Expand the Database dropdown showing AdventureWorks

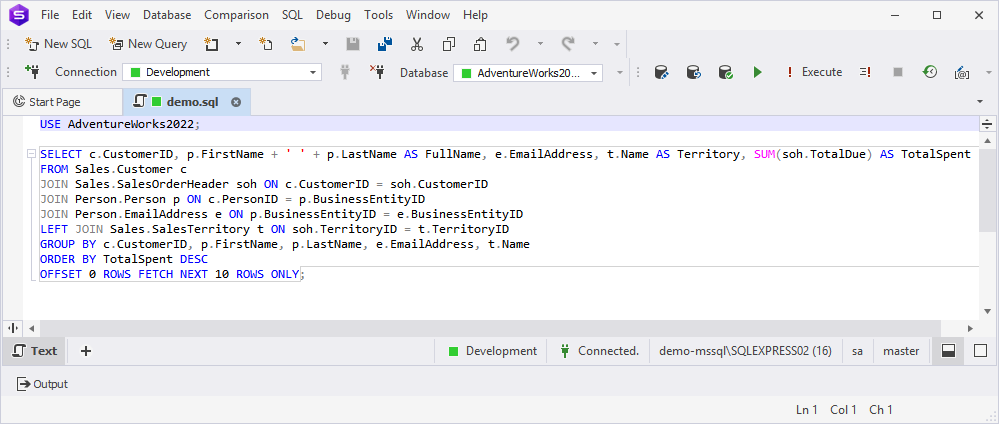point(594,72)
